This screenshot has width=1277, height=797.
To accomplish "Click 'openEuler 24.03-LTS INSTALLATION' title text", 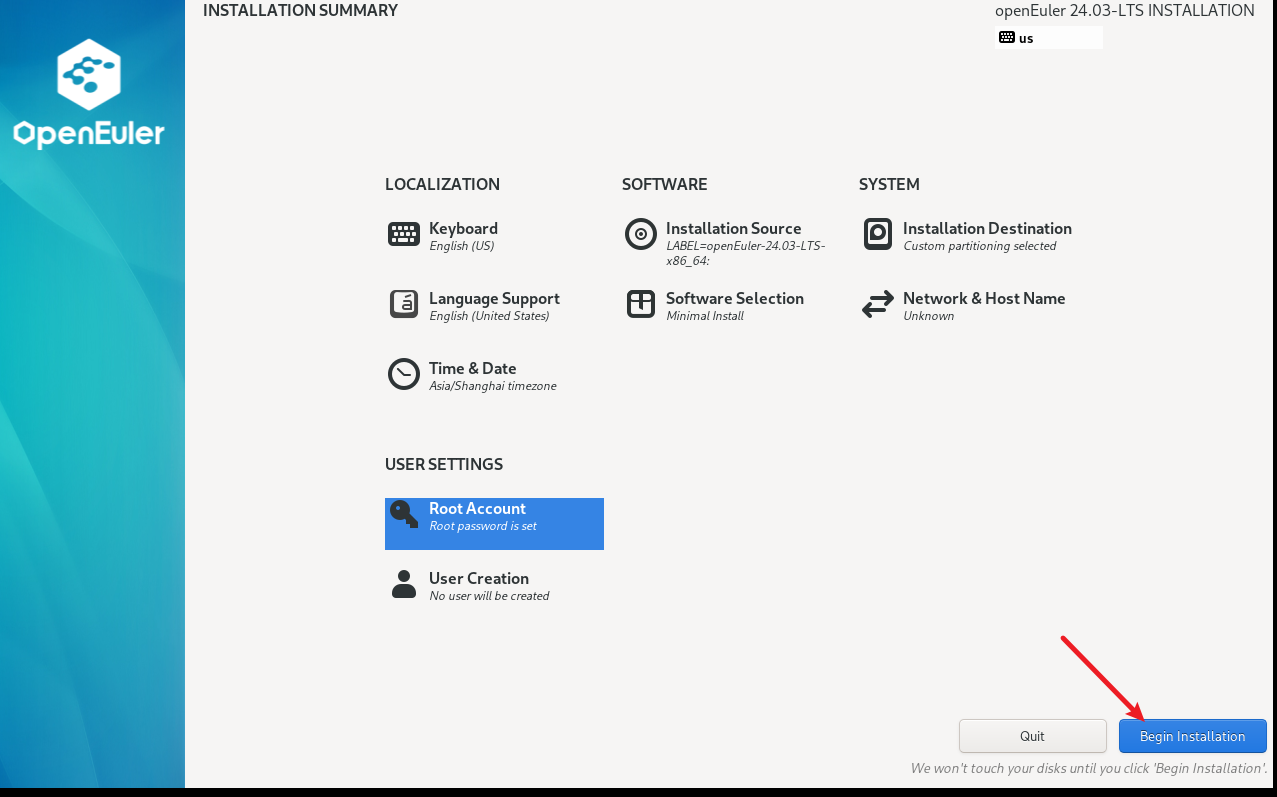I will [x=1125, y=11].
